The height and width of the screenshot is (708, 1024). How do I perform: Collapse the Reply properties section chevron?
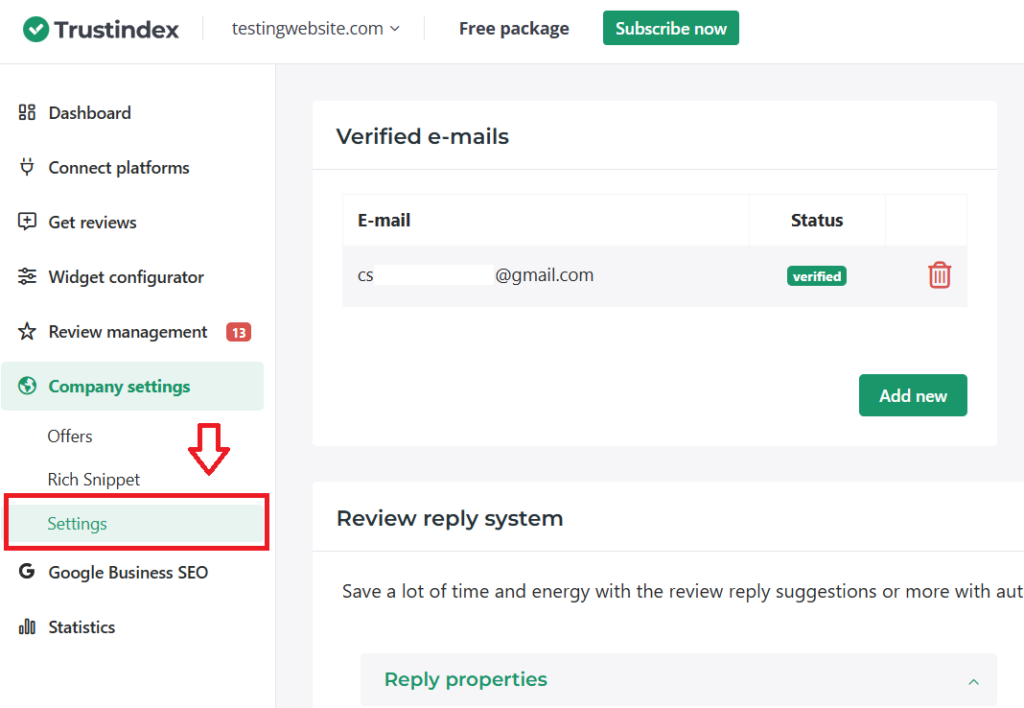973,681
